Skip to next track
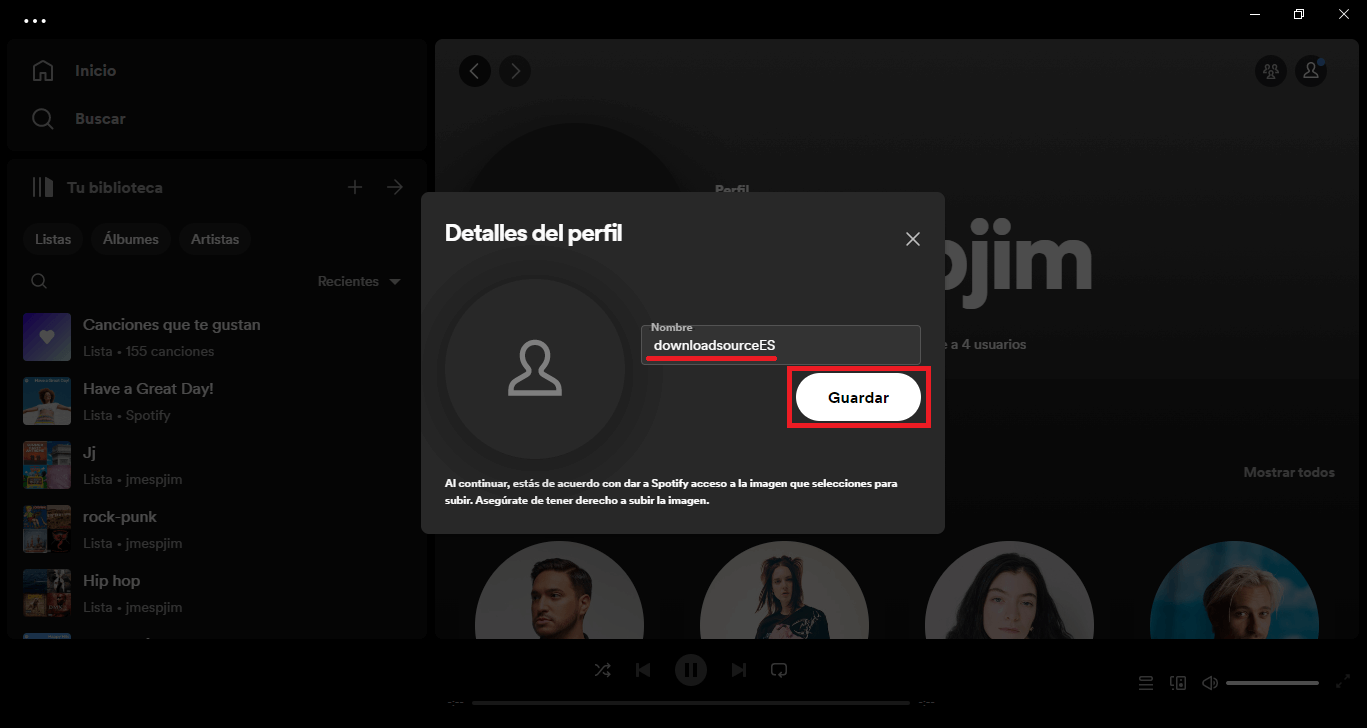 738,669
